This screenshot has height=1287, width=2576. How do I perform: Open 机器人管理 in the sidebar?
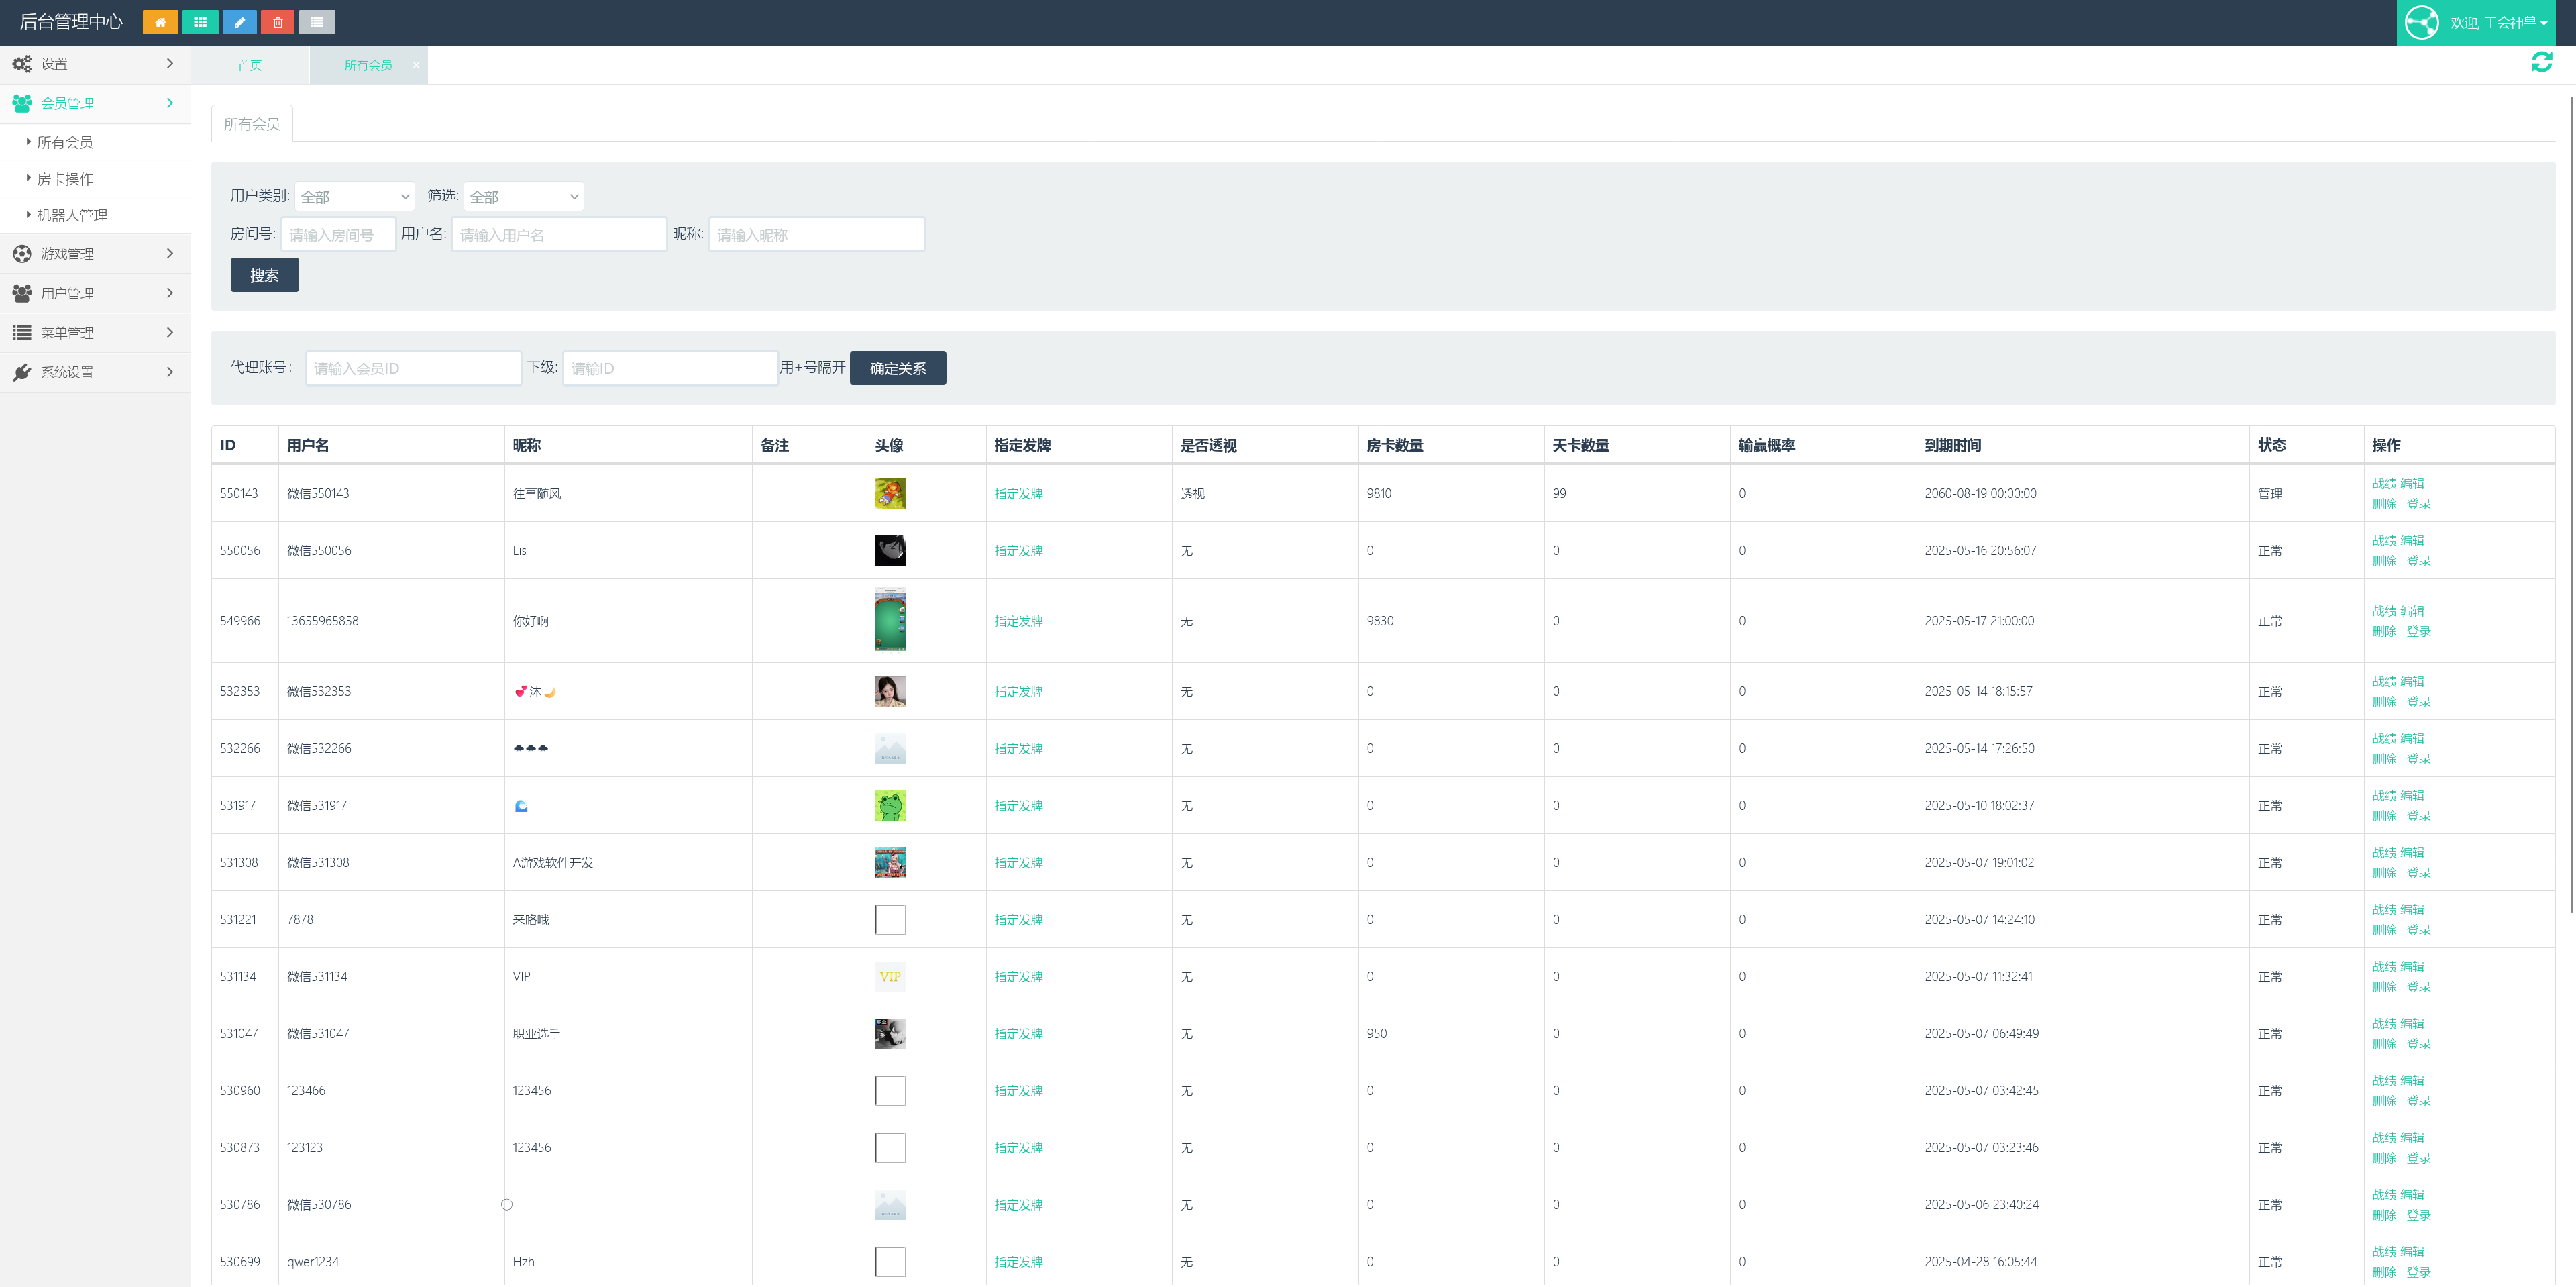72,215
